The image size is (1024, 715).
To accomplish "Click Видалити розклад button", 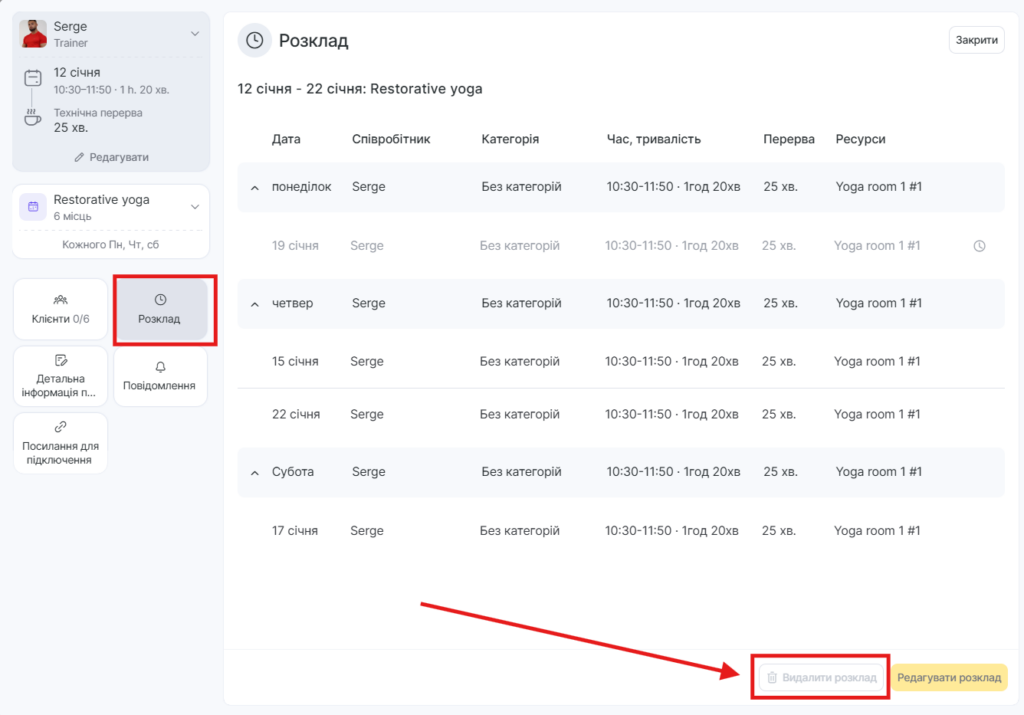I will click(x=821, y=678).
